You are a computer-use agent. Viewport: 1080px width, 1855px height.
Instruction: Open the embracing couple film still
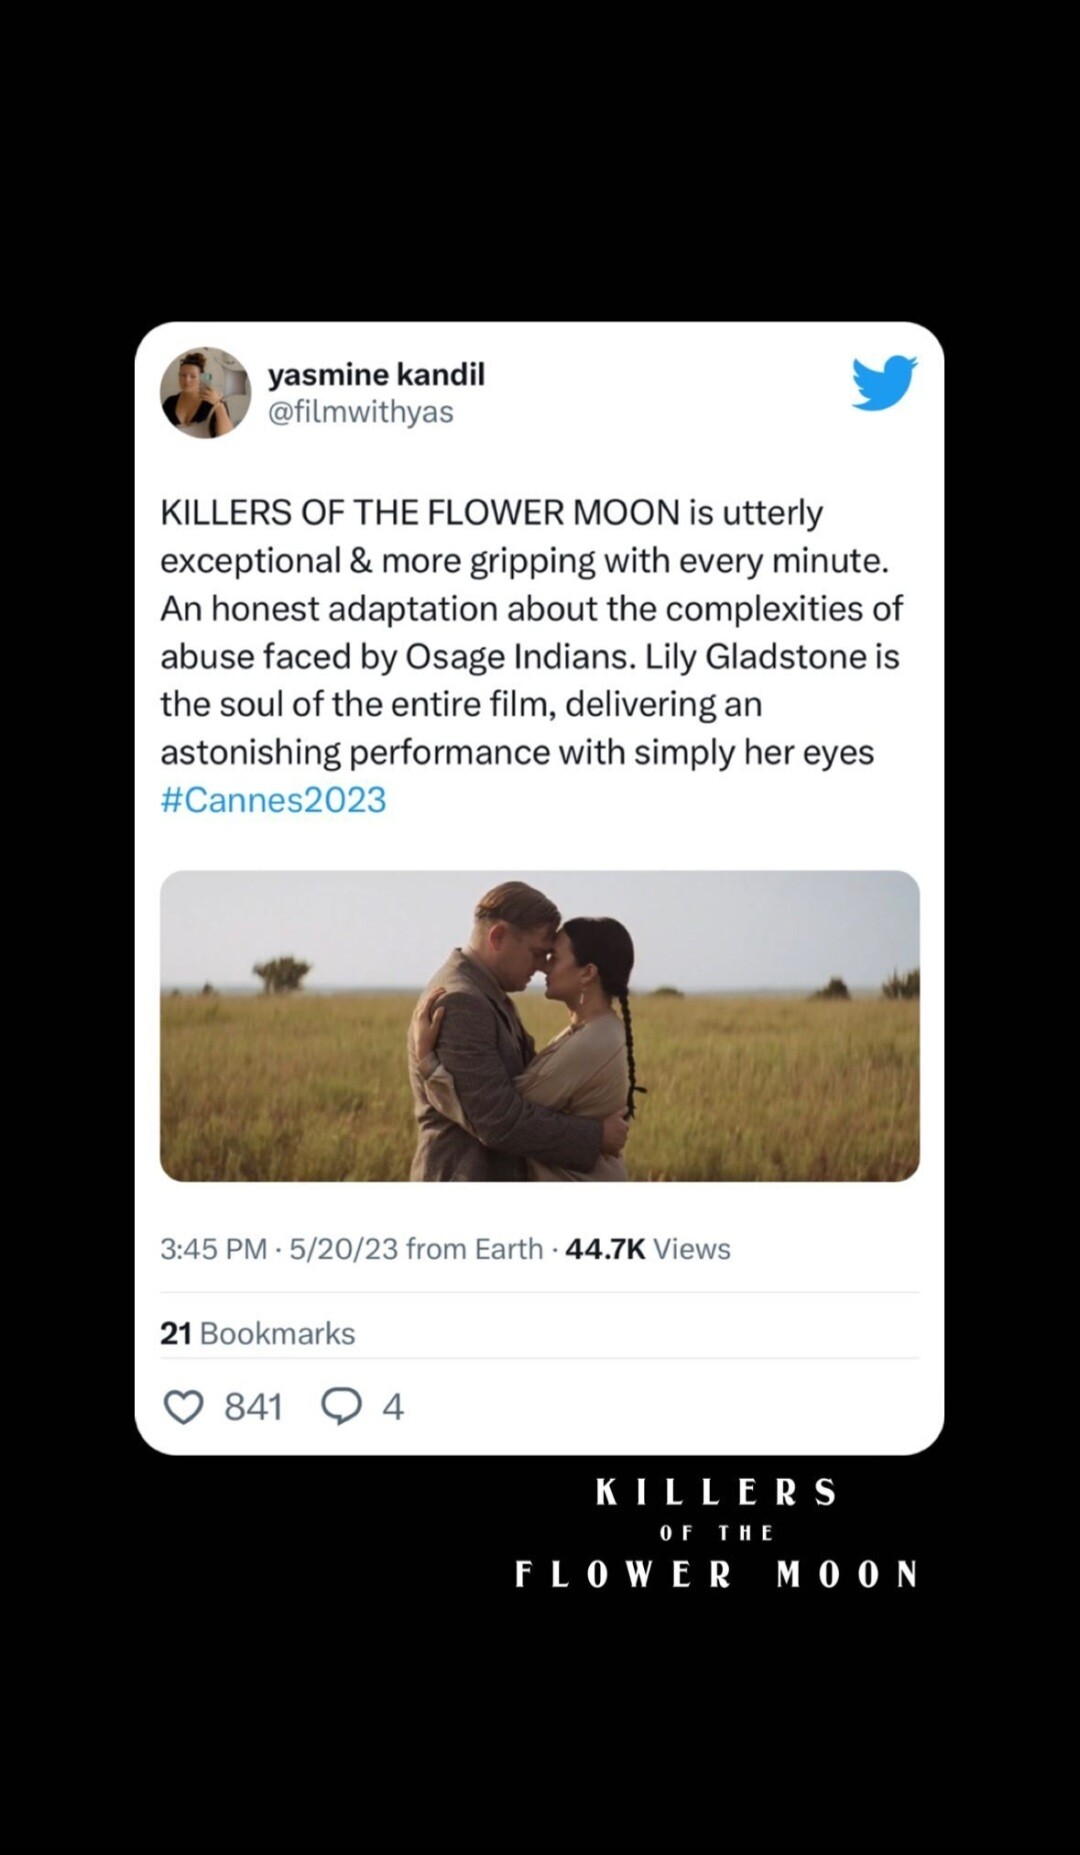coord(539,1025)
